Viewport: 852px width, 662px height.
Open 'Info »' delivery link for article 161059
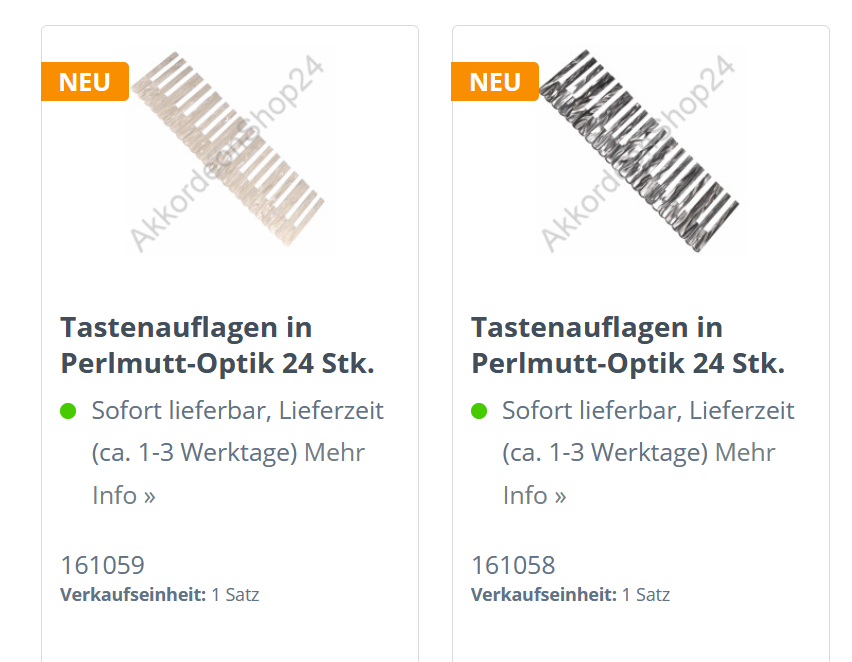[x=124, y=495]
